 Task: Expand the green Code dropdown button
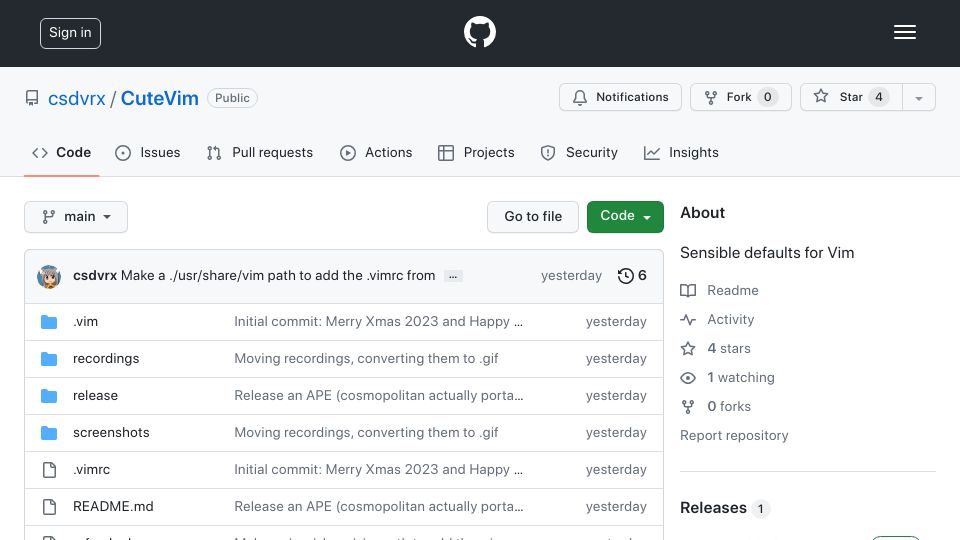pyautogui.click(x=625, y=217)
